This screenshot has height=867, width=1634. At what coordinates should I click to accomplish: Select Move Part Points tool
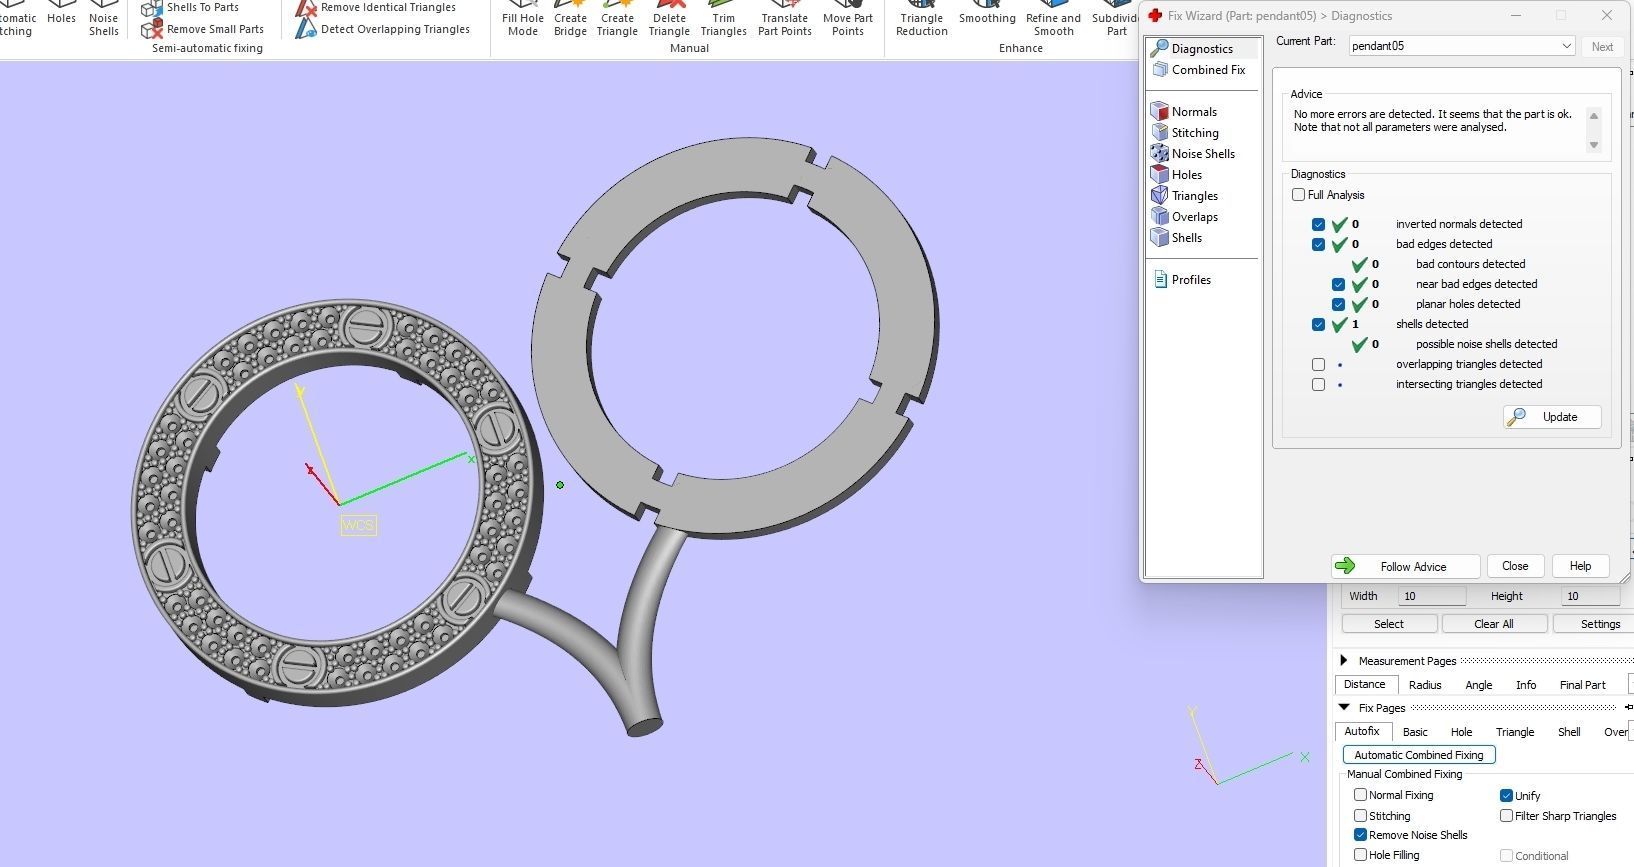click(848, 19)
